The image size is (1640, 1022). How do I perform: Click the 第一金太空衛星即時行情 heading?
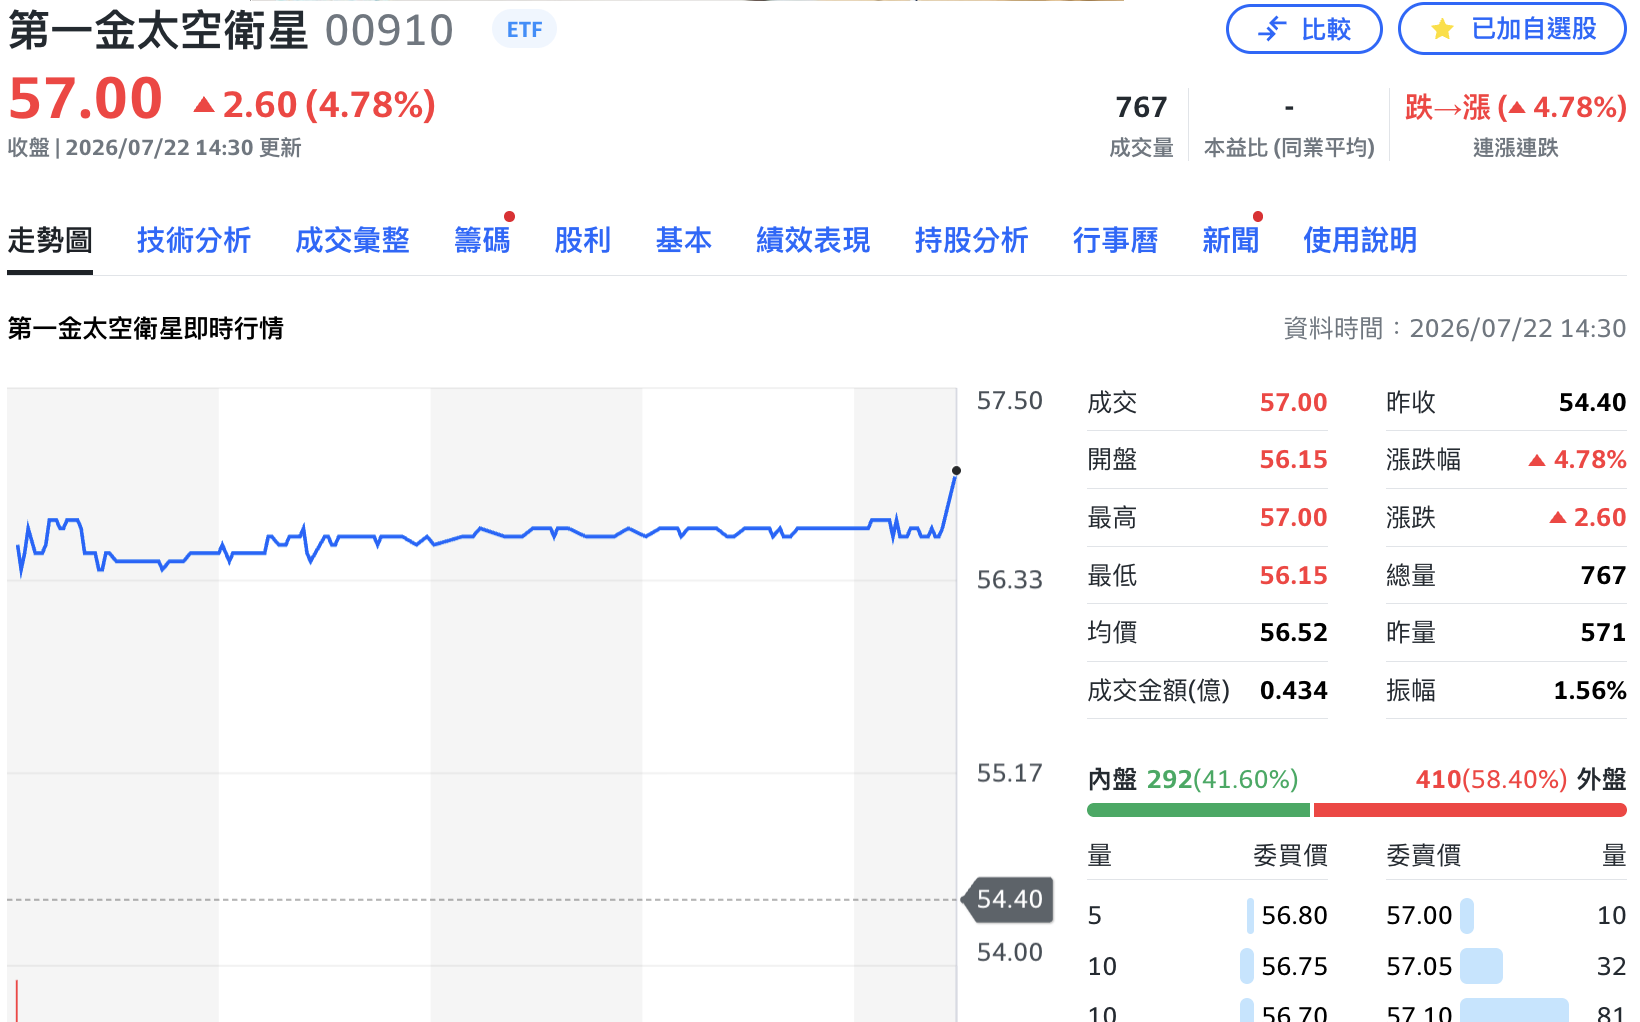click(146, 329)
